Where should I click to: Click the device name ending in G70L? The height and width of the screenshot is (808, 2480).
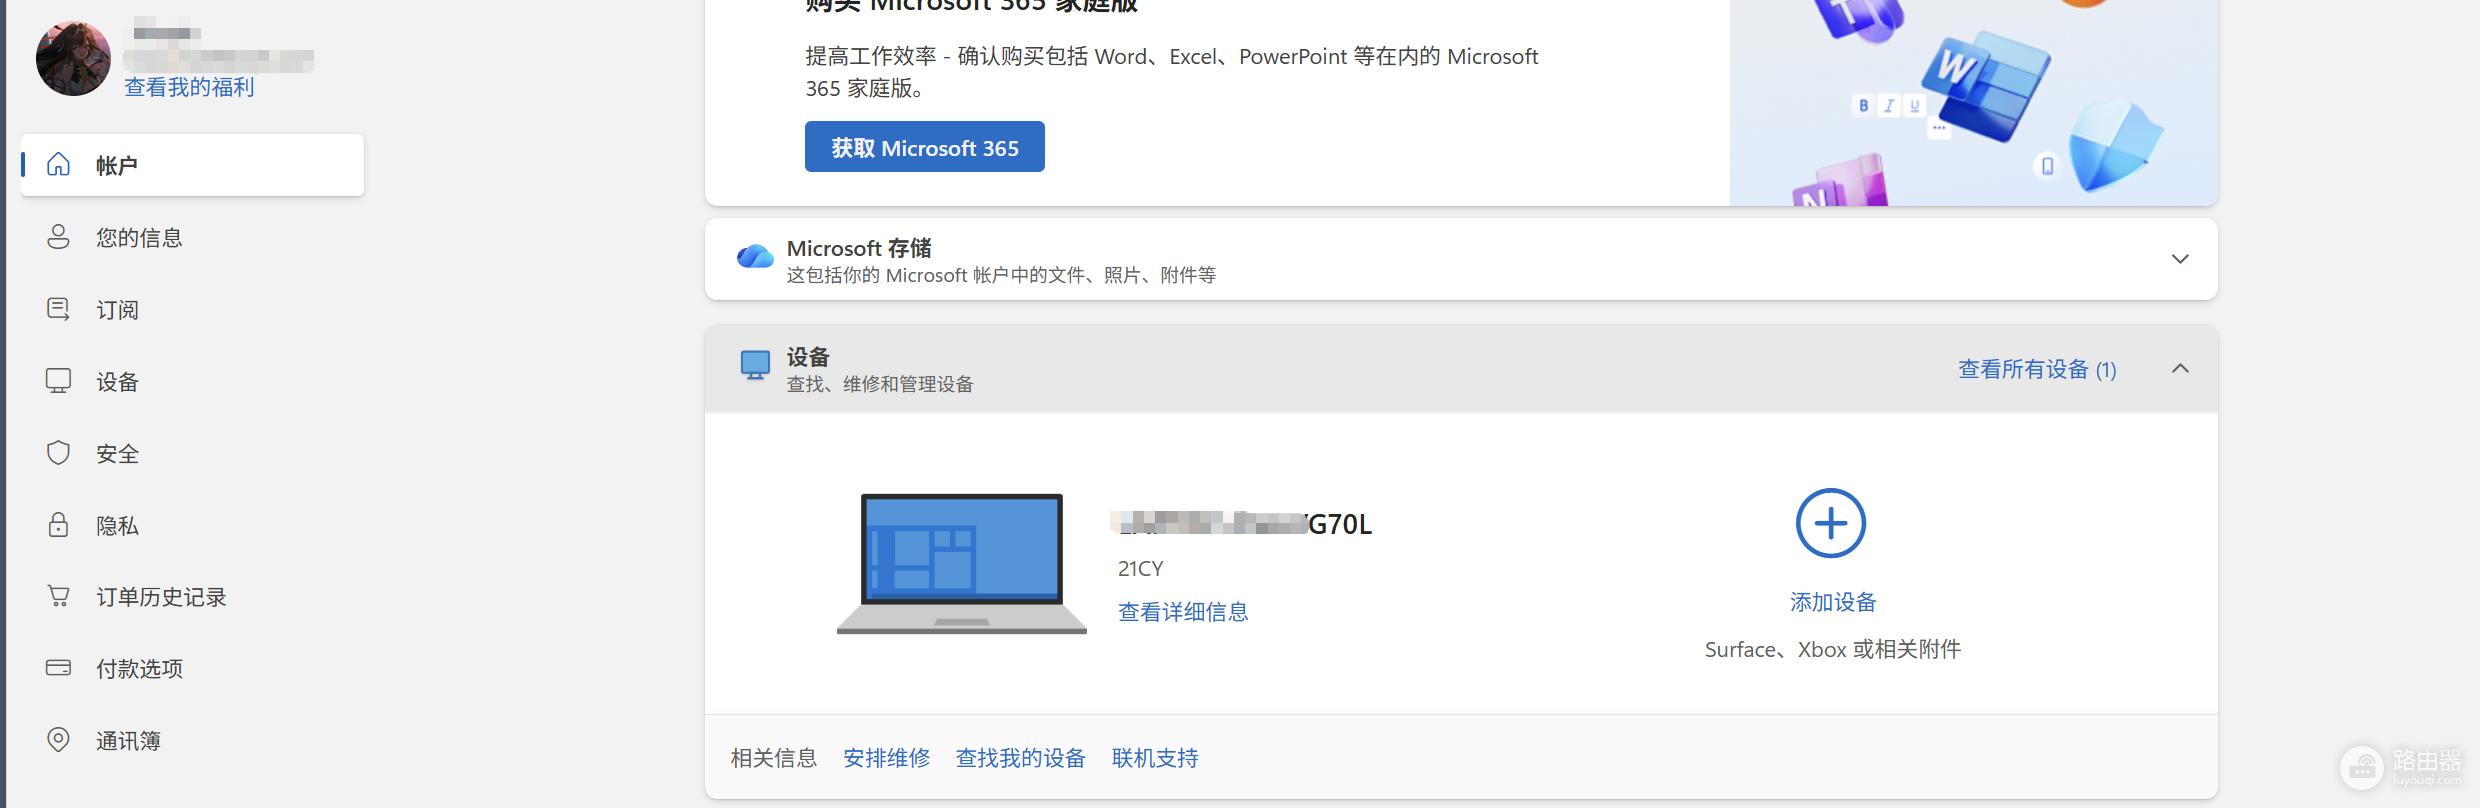1241,524
